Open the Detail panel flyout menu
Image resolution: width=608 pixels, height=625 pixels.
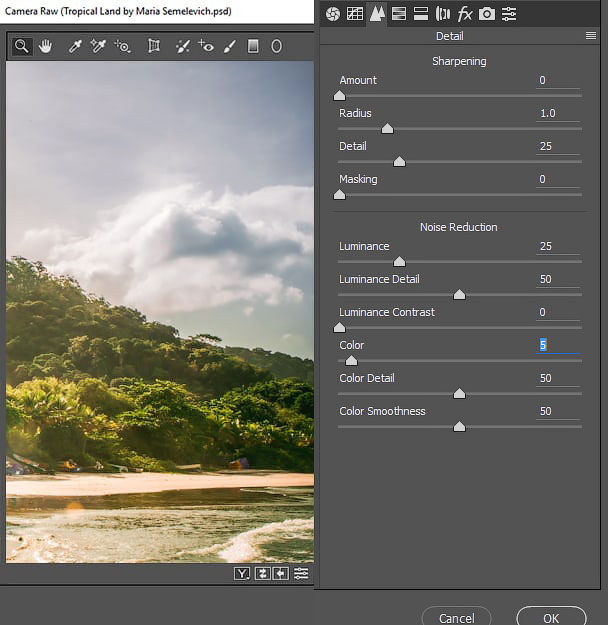click(591, 36)
